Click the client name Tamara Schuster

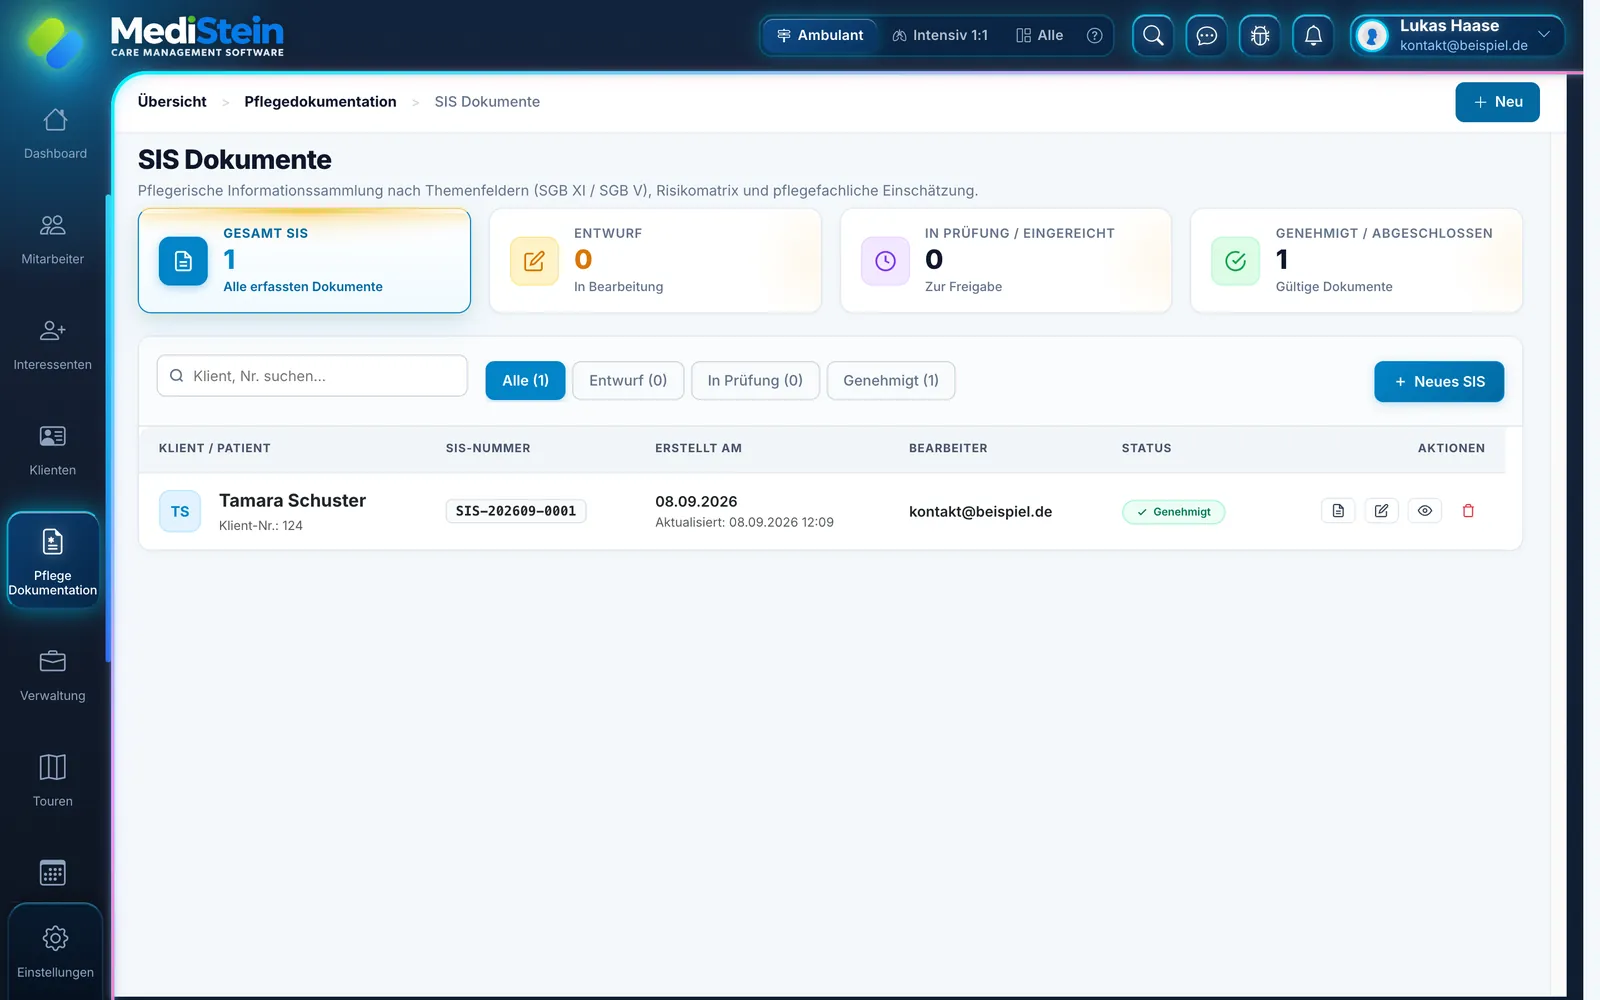point(292,501)
